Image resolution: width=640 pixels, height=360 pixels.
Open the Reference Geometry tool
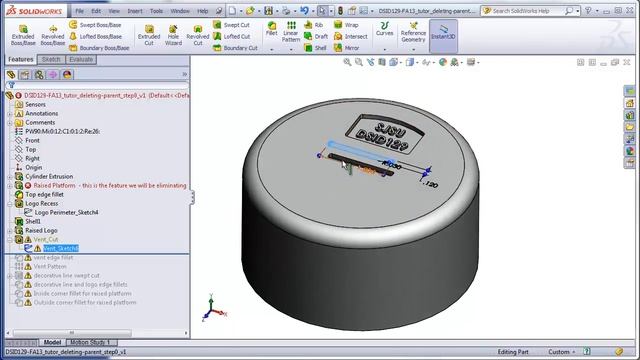(413, 32)
